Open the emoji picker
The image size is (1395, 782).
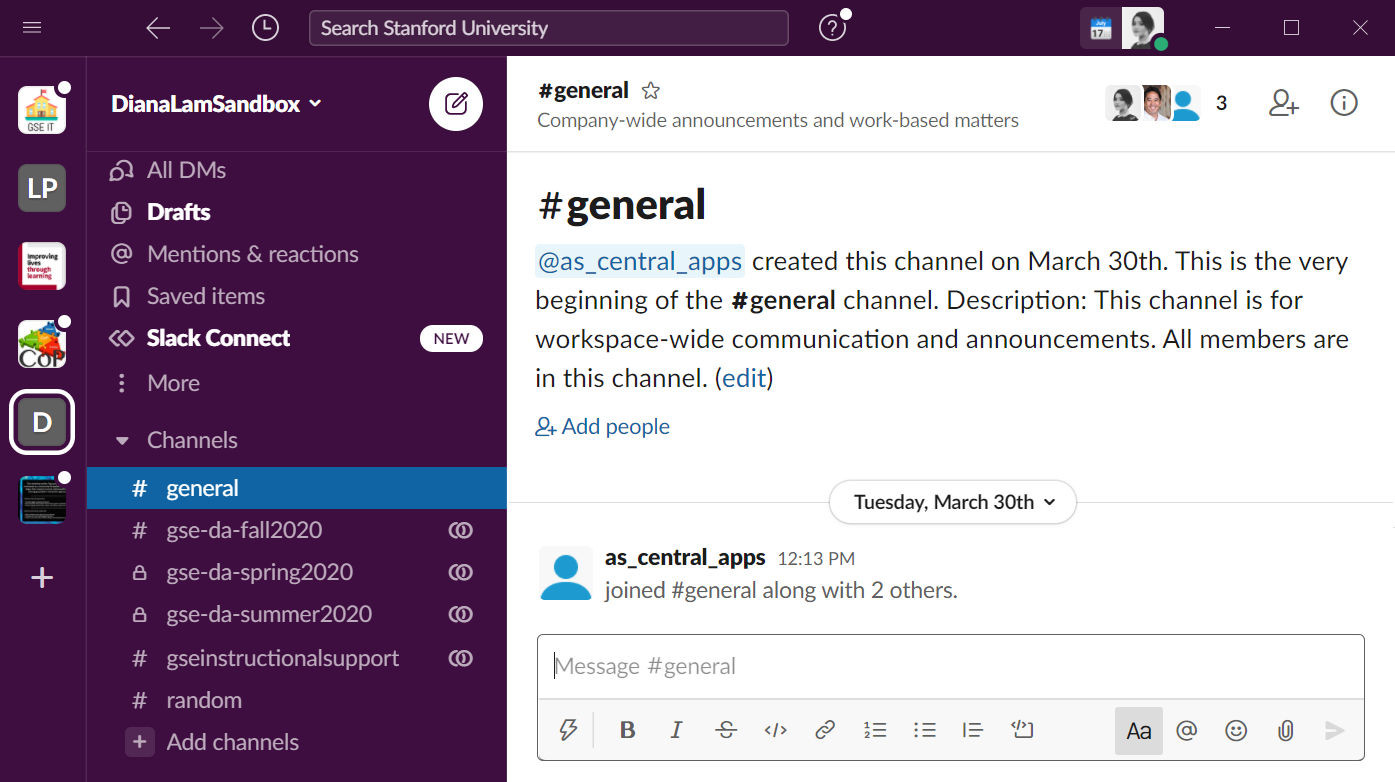point(1236,731)
